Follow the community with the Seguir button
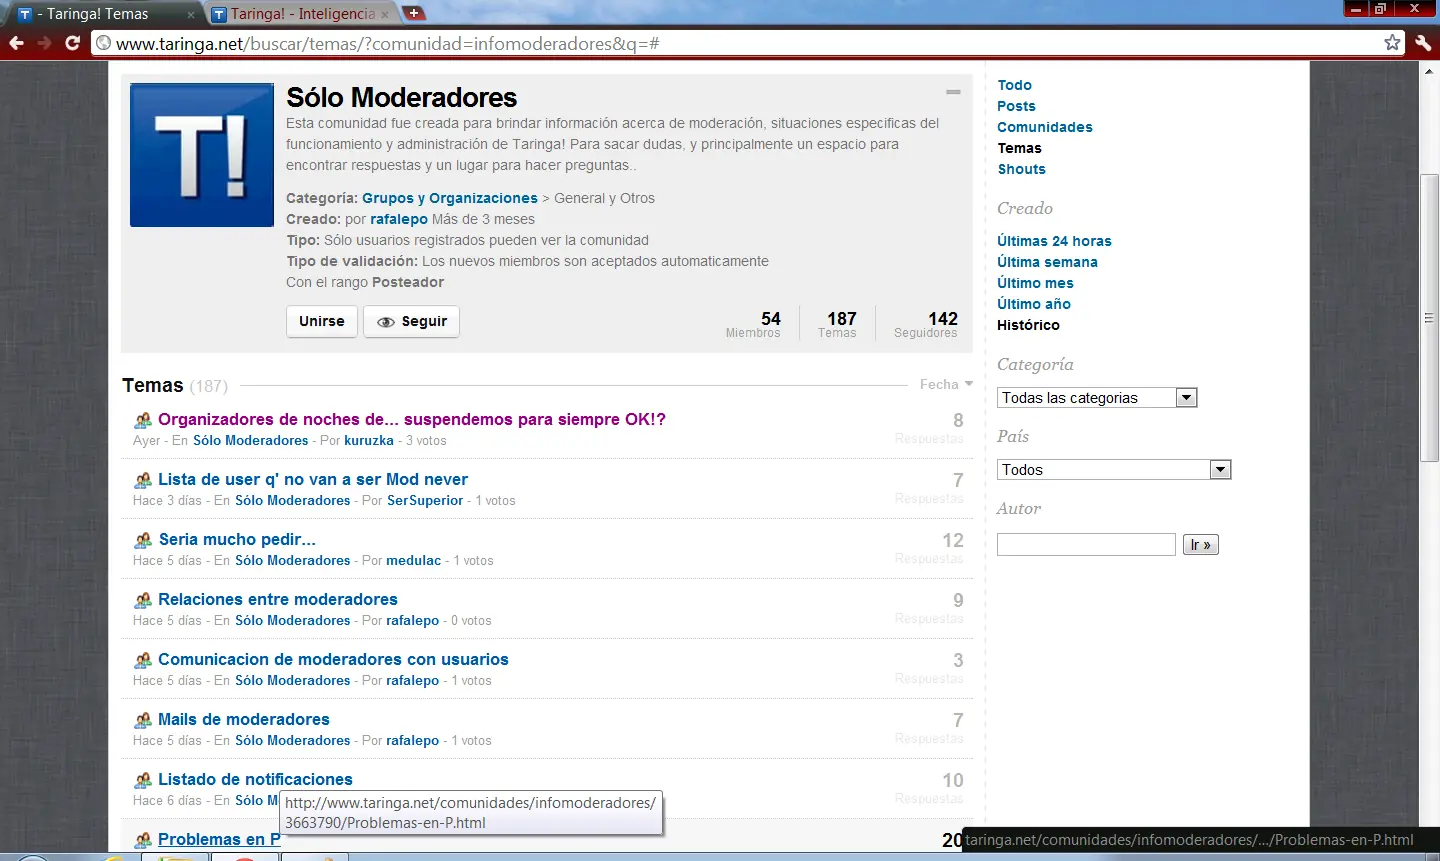 [411, 321]
